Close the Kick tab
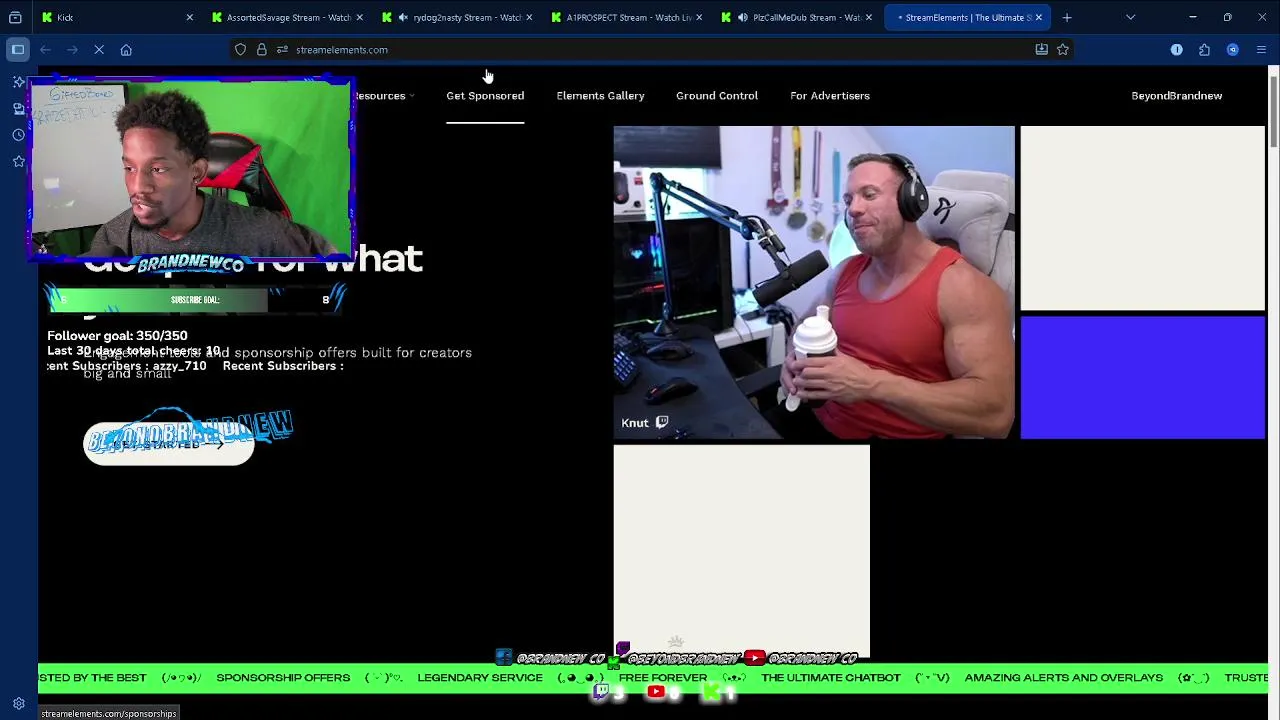 (190, 17)
